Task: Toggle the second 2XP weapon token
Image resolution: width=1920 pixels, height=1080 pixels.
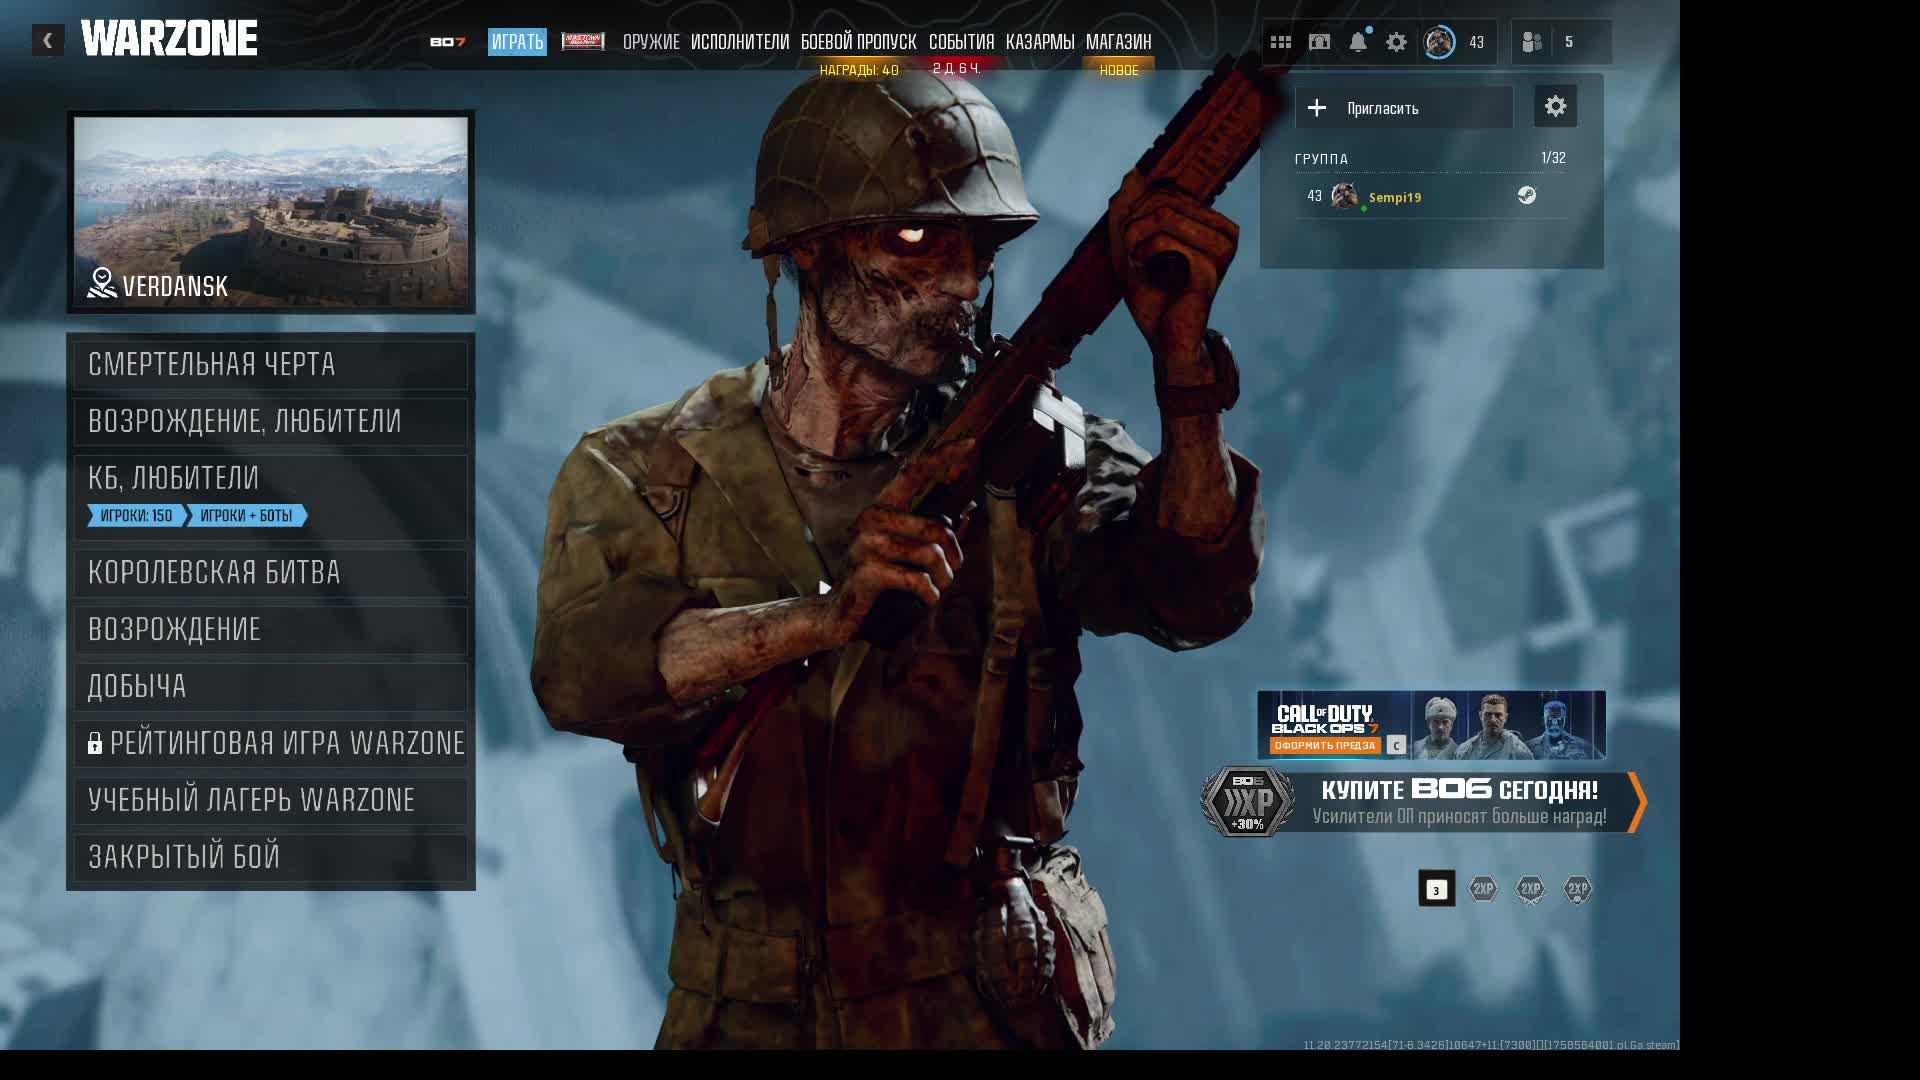Action: click(1530, 889)
